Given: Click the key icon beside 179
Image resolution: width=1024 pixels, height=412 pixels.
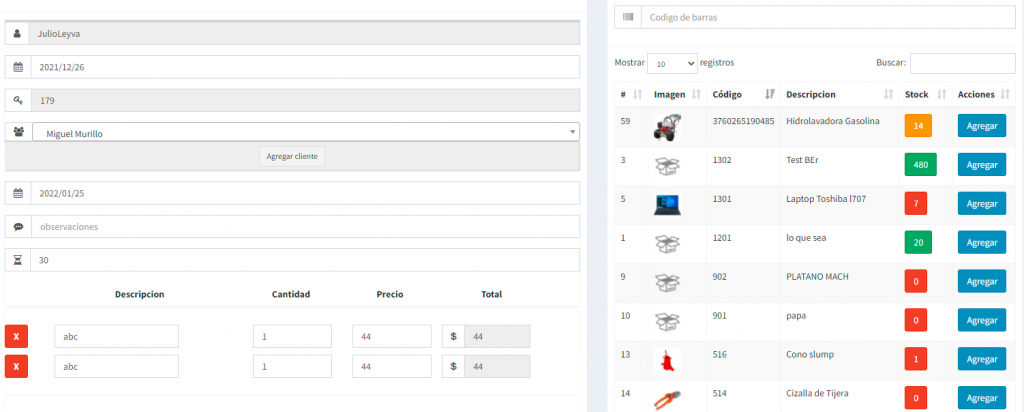Looking at the screenshot, I should click(x=18, y=100).
